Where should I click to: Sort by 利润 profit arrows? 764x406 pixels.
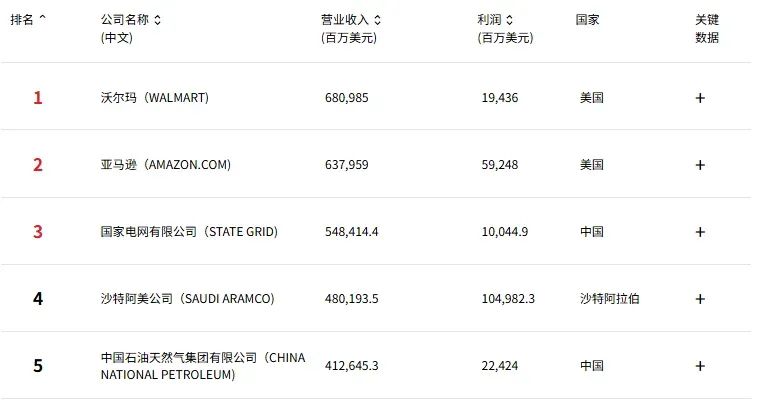tap(510, 20)
